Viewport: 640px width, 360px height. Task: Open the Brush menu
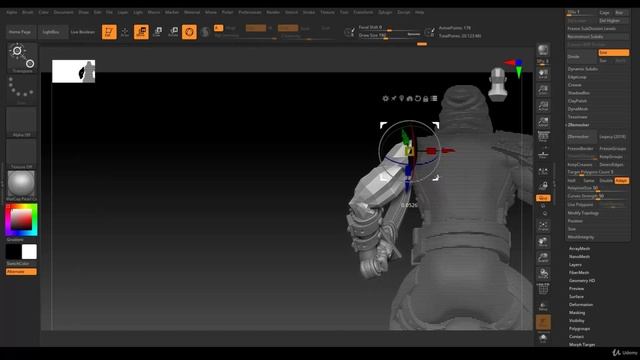[x=28, y=12]
